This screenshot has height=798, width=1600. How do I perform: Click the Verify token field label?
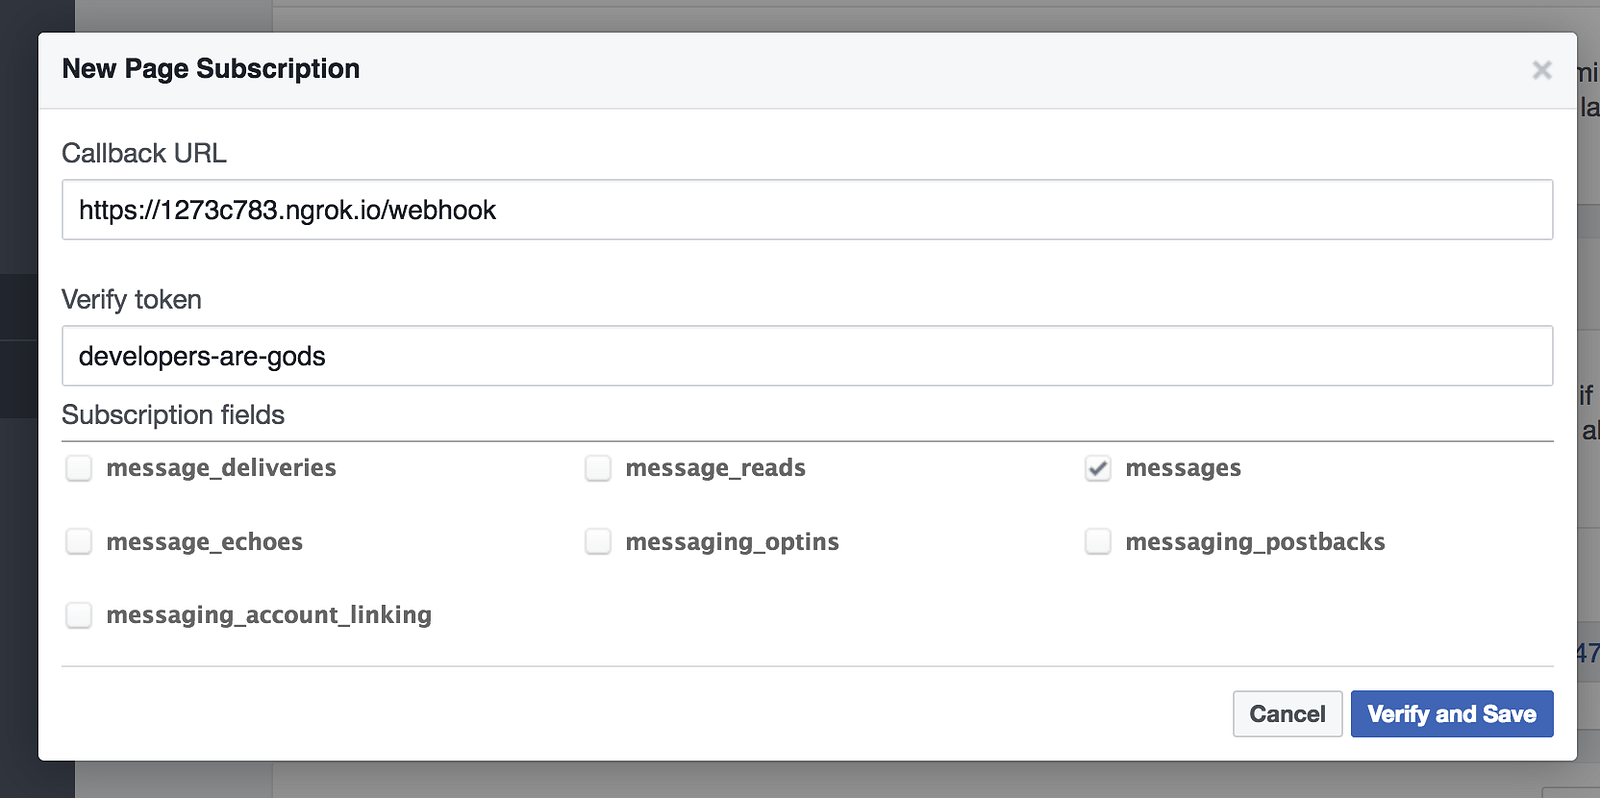(131, 300)
